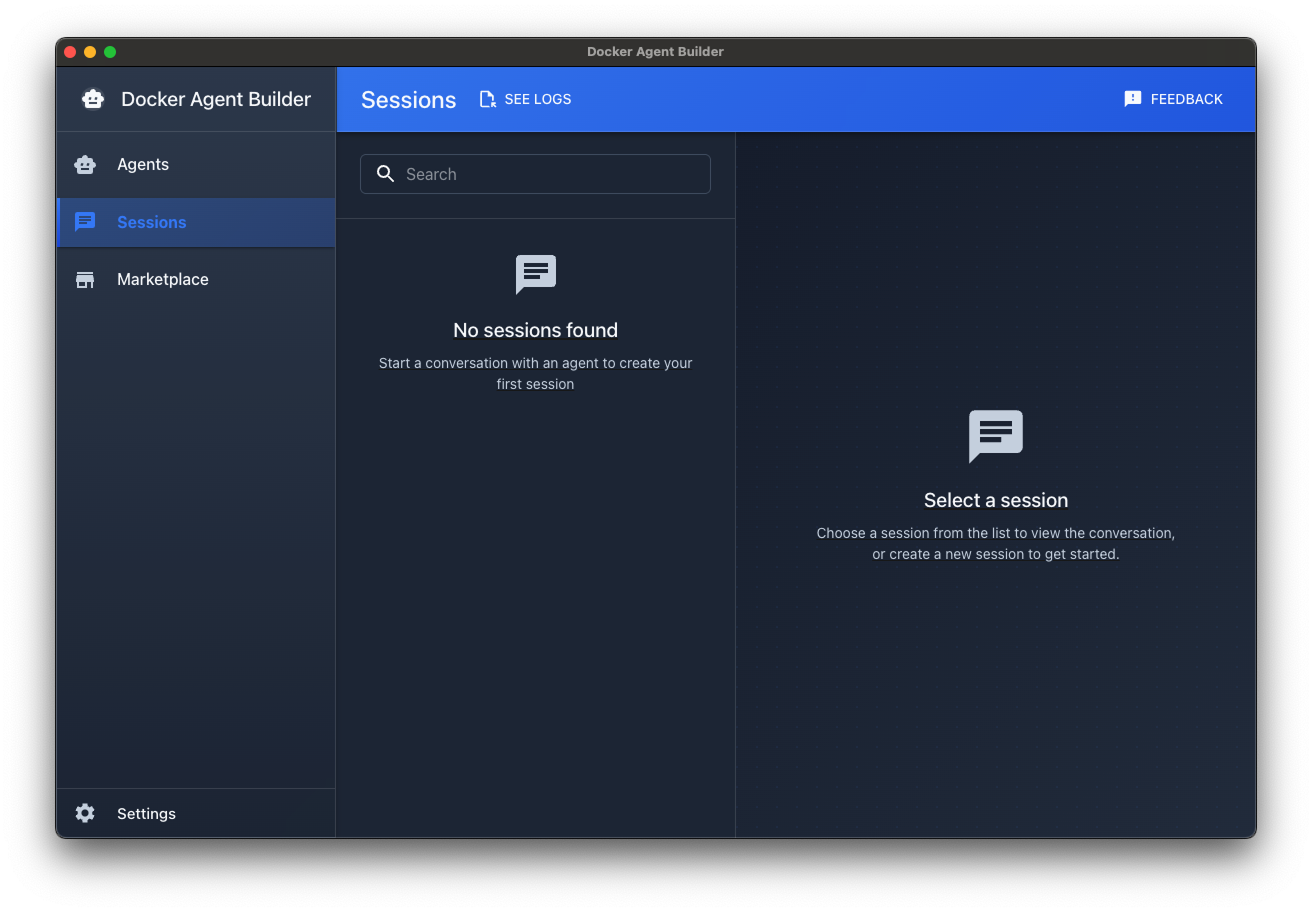This screenshot has width=1312, height=912.
Task: Click the Sessions page heading
Action: click(408, 99)
